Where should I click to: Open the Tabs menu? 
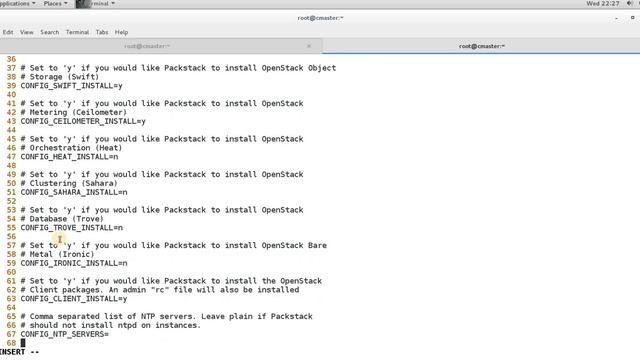click(102, 32)
